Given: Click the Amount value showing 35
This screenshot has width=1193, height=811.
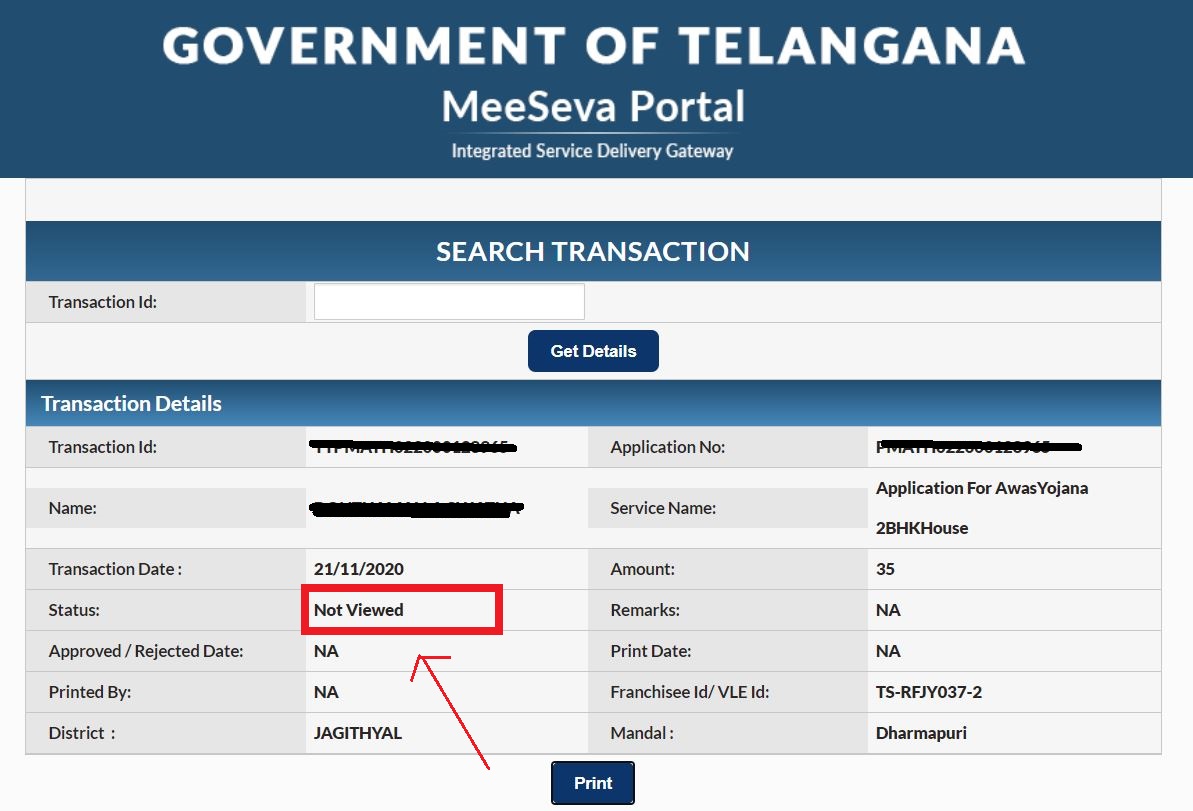Looking at the screenshot, I should pyautogui.click(x=883, y=568).
